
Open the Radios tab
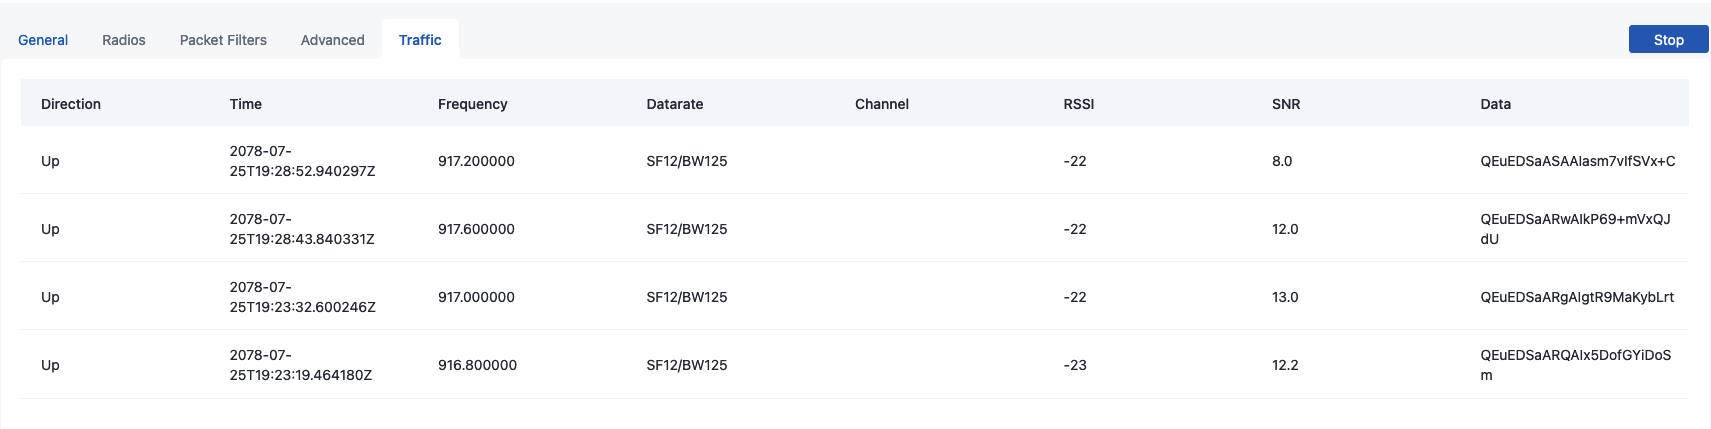point(124,40)
